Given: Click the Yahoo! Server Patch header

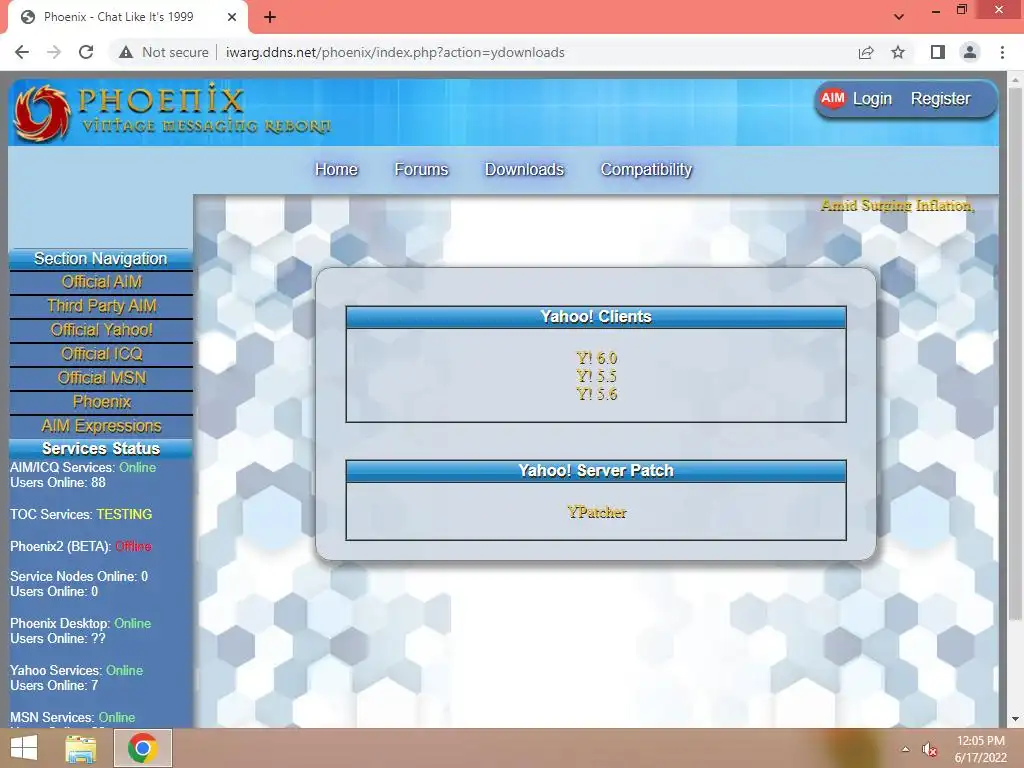Looking at the screenshot, I should 596,471.
